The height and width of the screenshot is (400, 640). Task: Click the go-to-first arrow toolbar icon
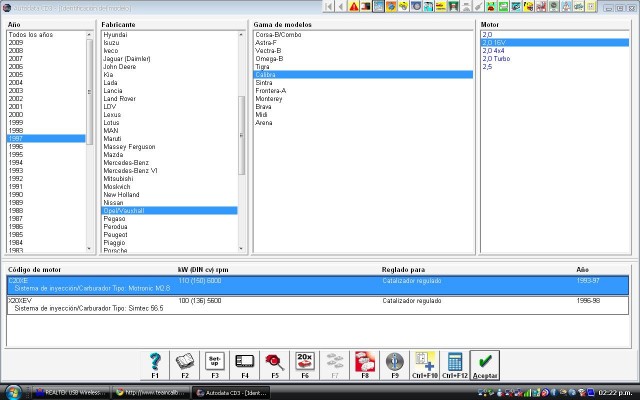329,7
